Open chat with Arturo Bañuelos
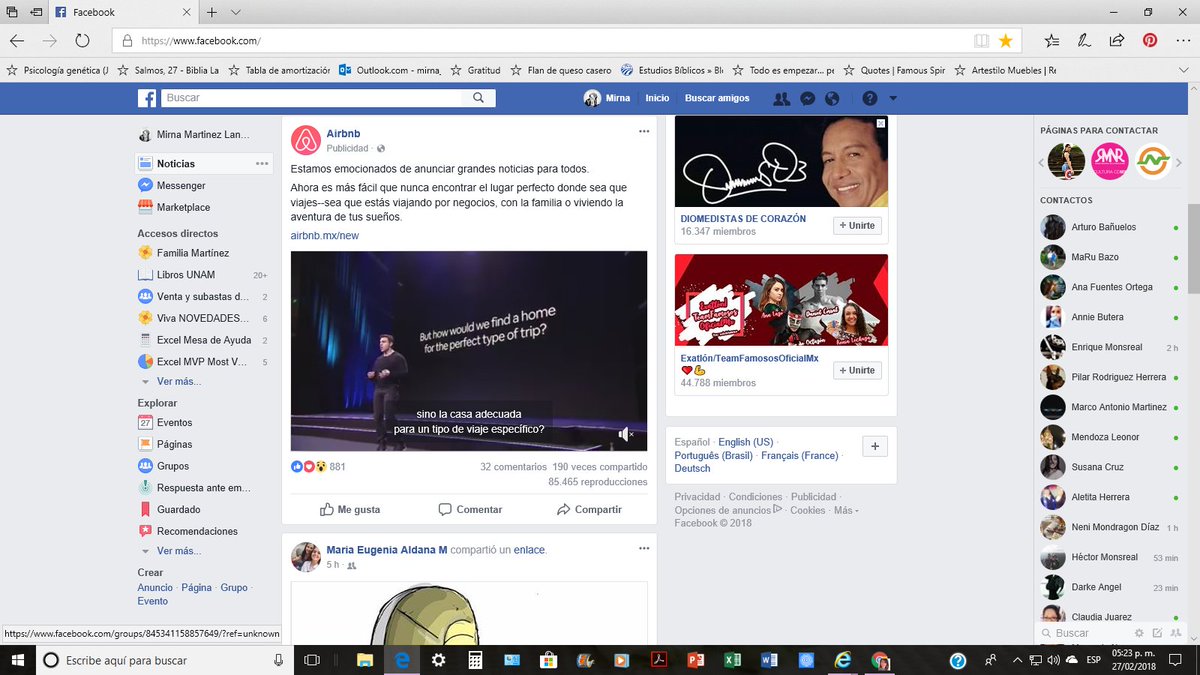This screenshot has width=1200, height=675. 1109,227
